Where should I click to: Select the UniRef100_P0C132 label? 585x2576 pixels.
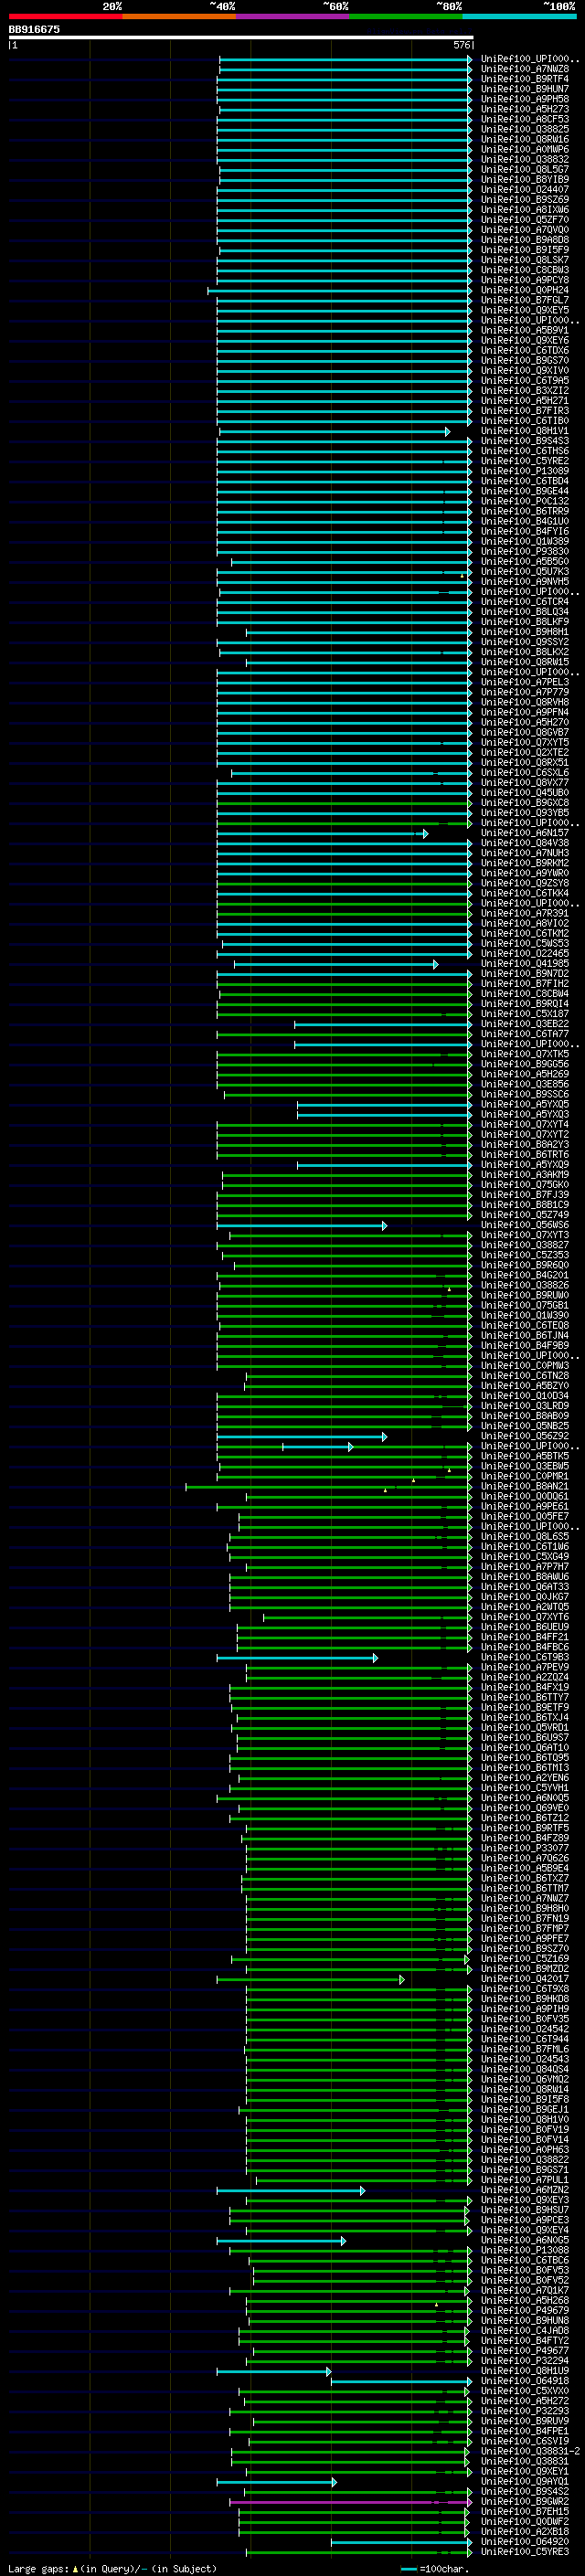tap(525, 501)
